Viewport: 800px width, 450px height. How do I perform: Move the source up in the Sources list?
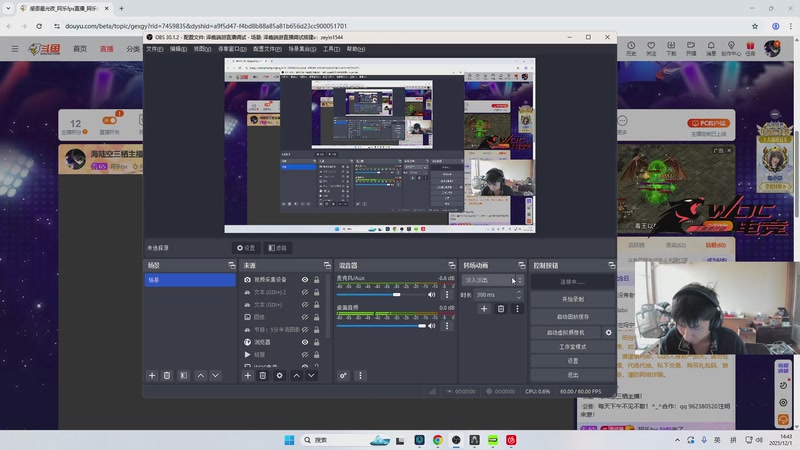(x=296, y=376)
